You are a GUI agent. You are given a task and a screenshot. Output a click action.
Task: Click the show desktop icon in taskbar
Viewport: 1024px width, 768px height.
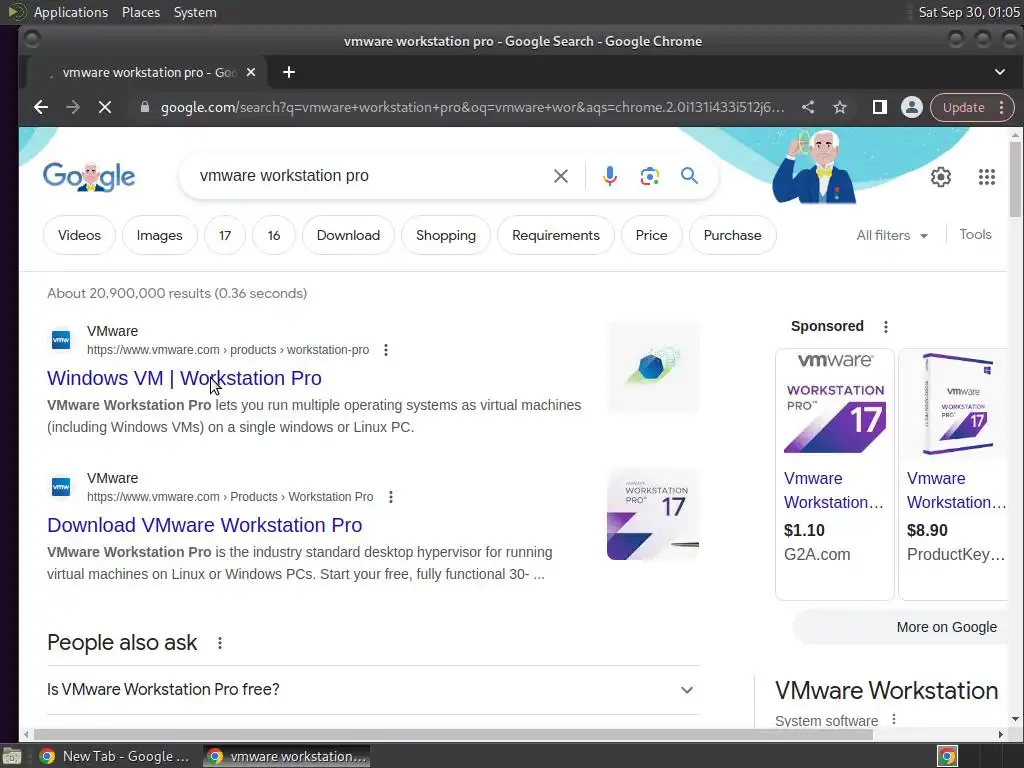(12, 756)
